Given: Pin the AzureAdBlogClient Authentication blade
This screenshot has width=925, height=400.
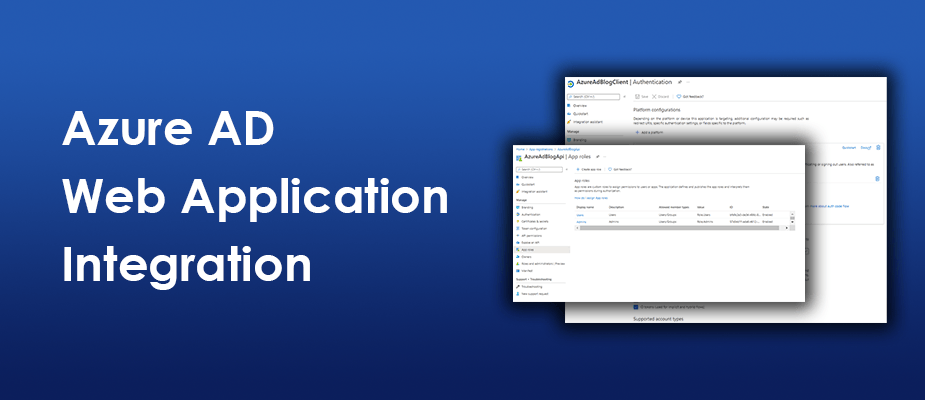Looking at the screenshot, I should point(680,82).
